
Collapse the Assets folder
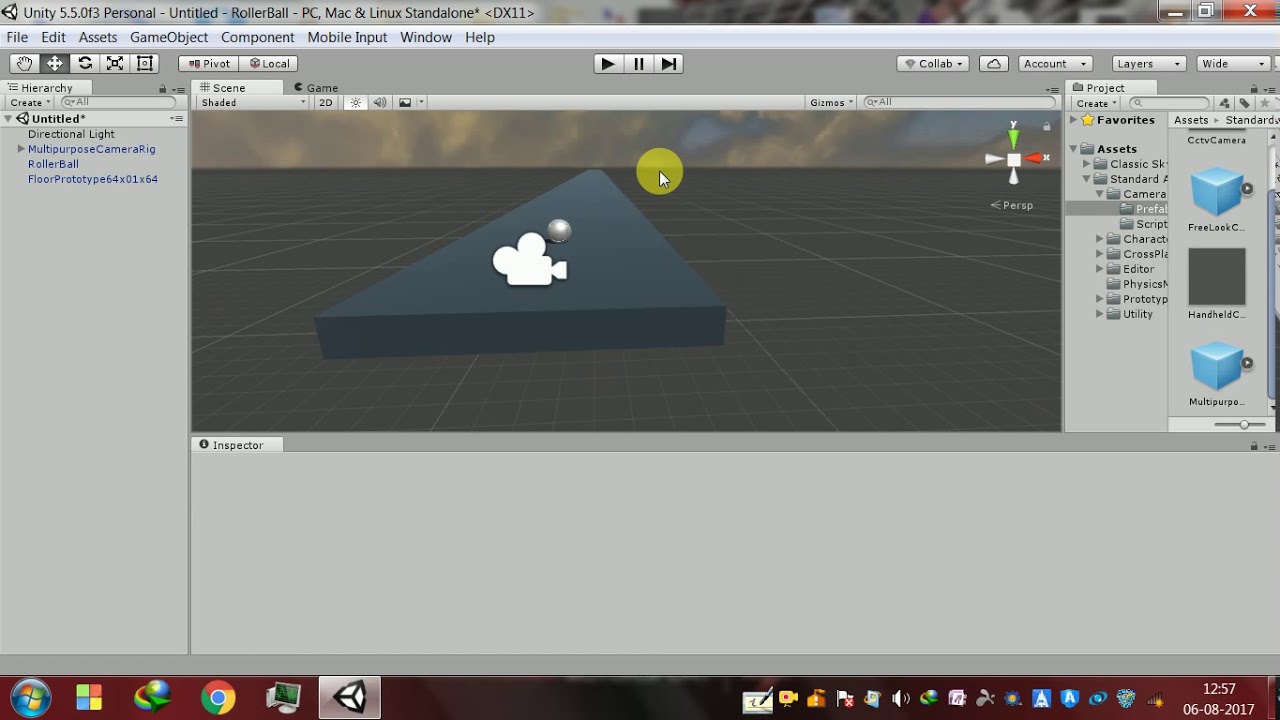click(1074, 149)
